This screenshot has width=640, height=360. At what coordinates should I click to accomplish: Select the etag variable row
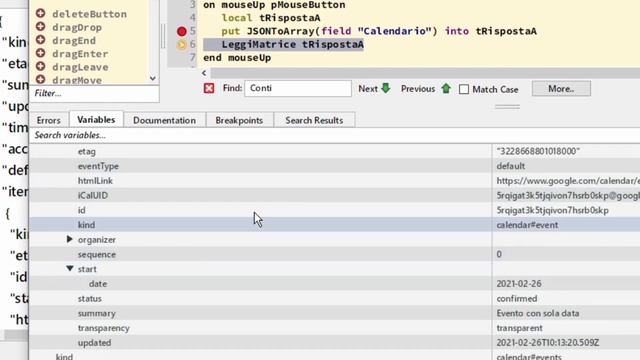(x=335, y=151)
